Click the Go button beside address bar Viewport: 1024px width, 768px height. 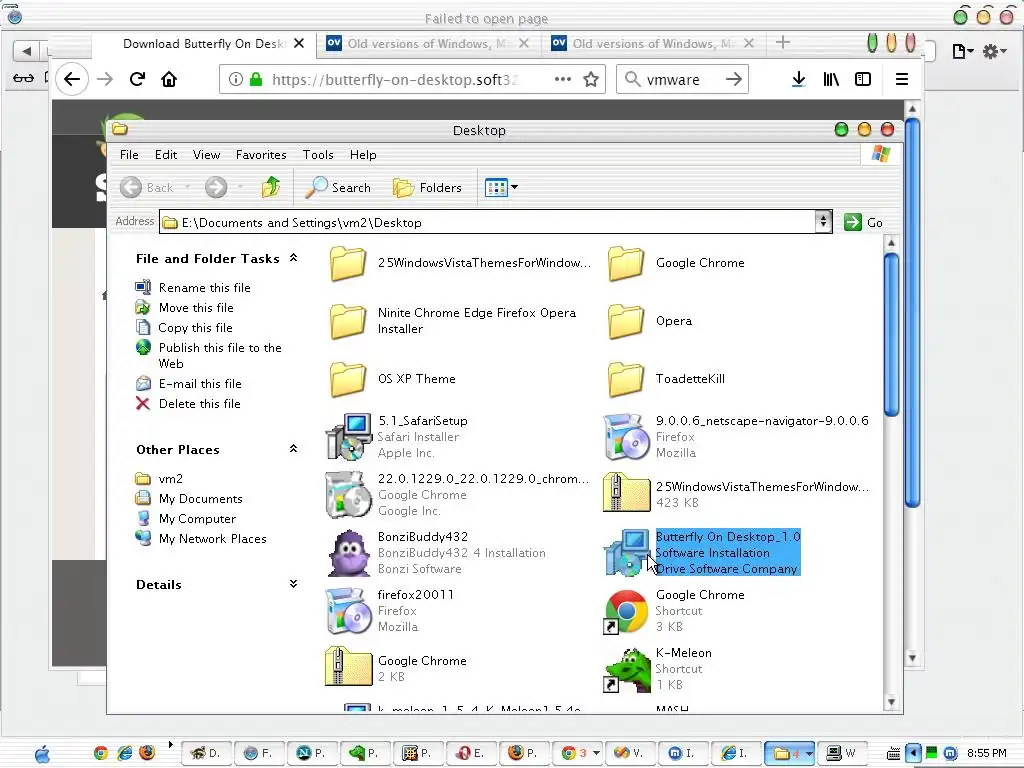tap(863, 222)
